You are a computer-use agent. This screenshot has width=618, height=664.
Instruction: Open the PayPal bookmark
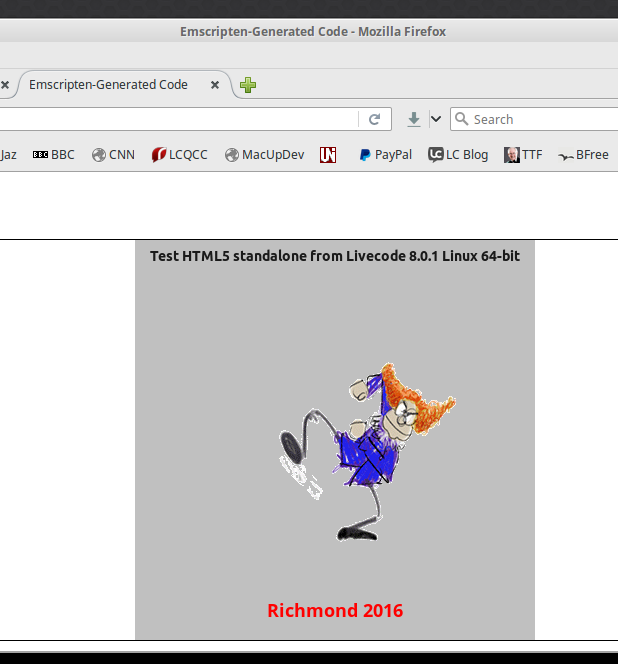point(385,155)
